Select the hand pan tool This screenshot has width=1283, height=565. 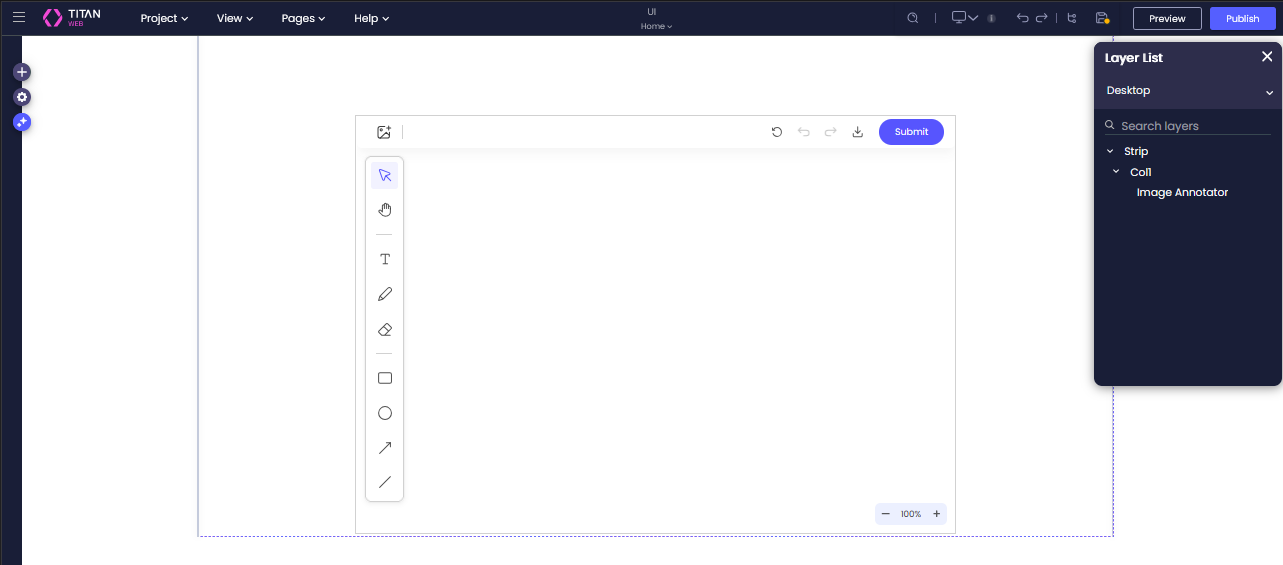pyautogui.click(x=385, y=210)
